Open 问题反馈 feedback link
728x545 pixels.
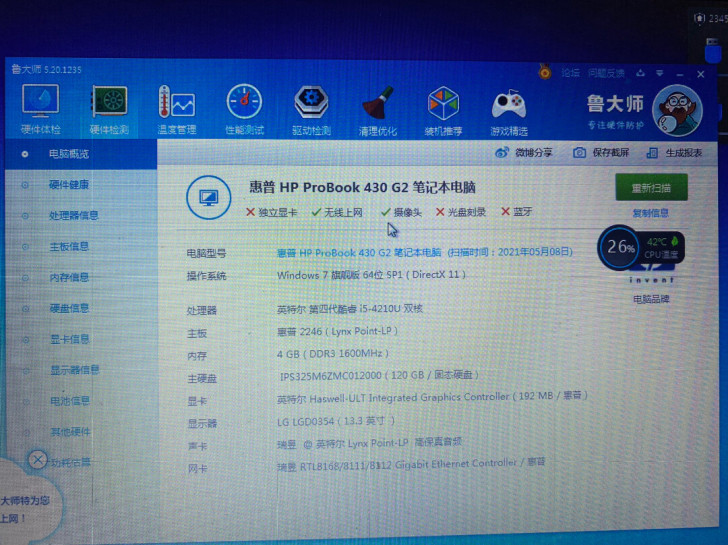pos(606,73)
